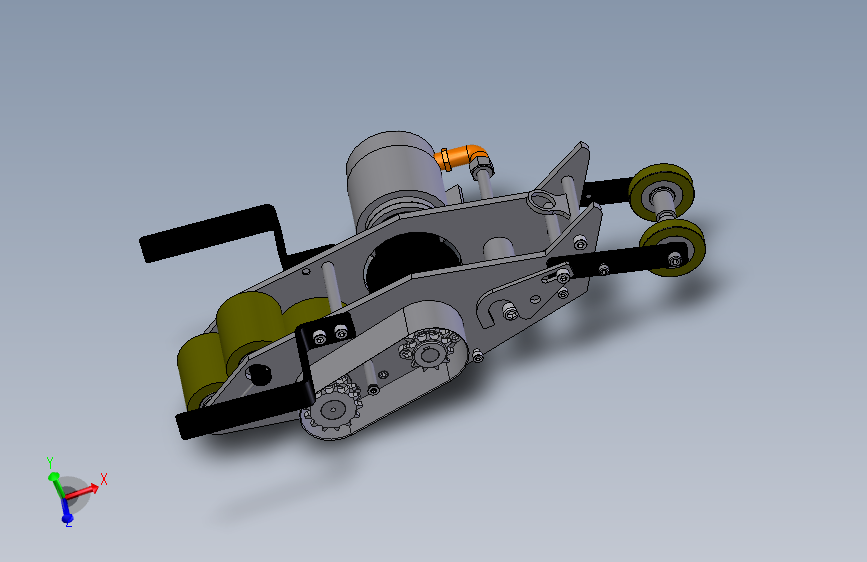Click the green Y axis on orientation triad
This screenshot has width=867, height=562.
coord(56,482)
